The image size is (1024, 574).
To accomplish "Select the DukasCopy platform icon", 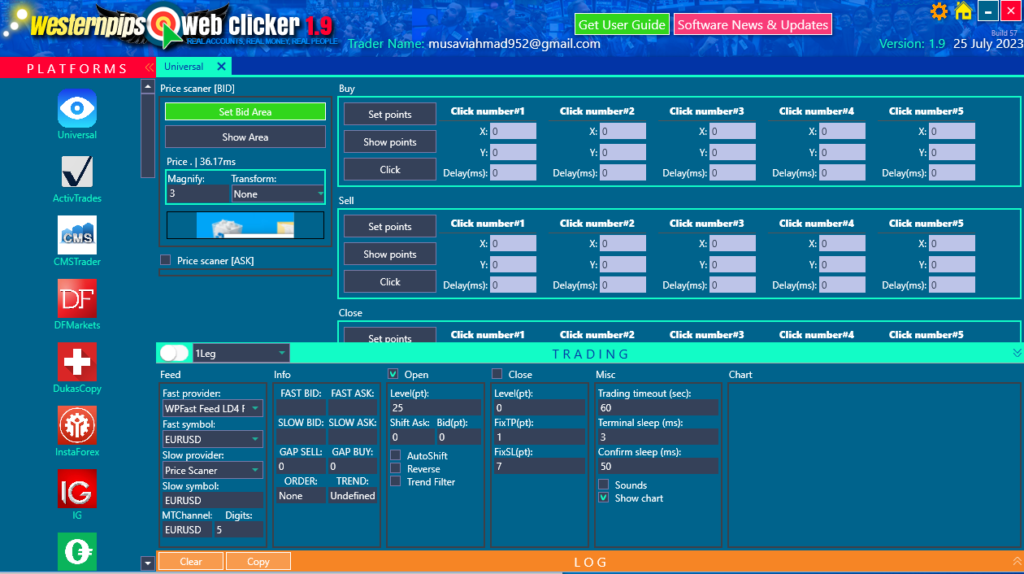I will coord(77,362).
